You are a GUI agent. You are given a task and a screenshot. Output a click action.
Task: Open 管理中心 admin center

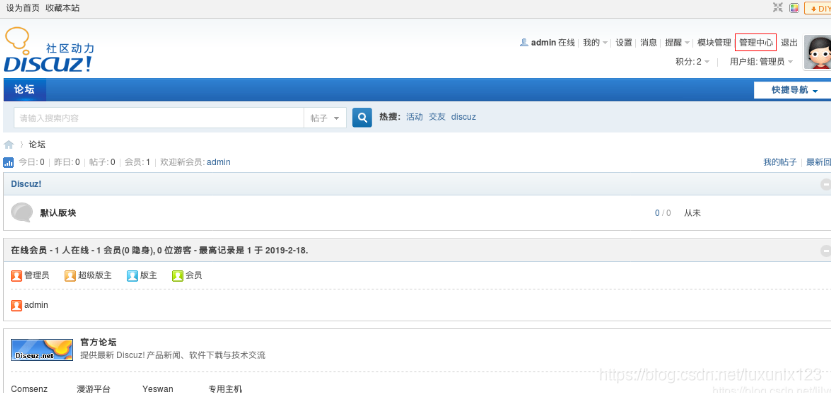tap(756, 42)
